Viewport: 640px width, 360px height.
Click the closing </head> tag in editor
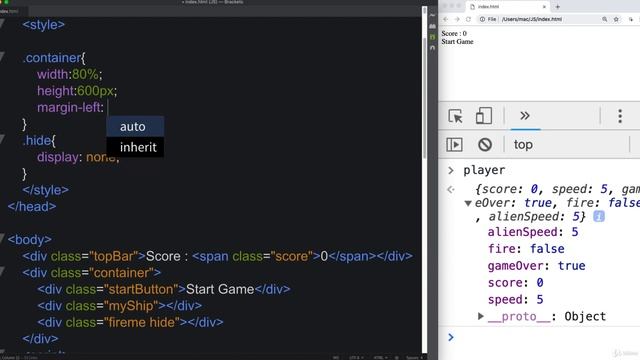pyautogui.click(x=32, y=207)
